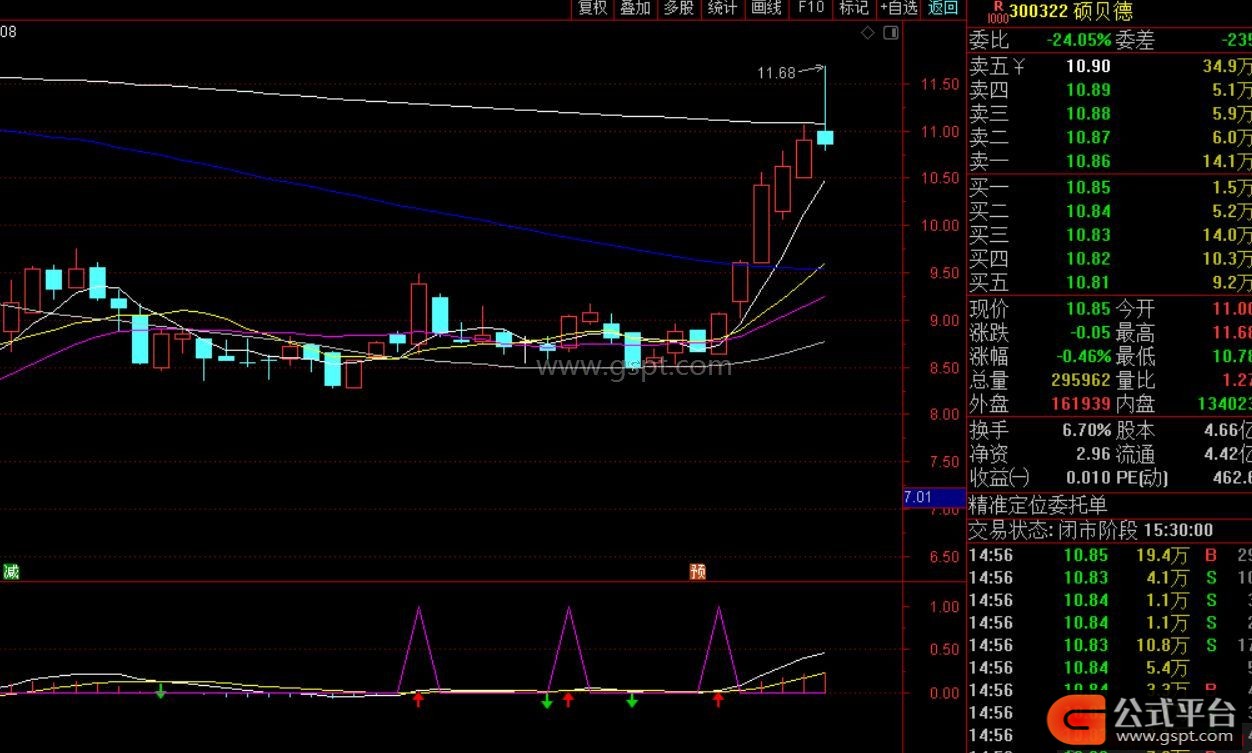Screen dimensions: 1252x753
Task: Click the 委比 label
Action: 990,41
